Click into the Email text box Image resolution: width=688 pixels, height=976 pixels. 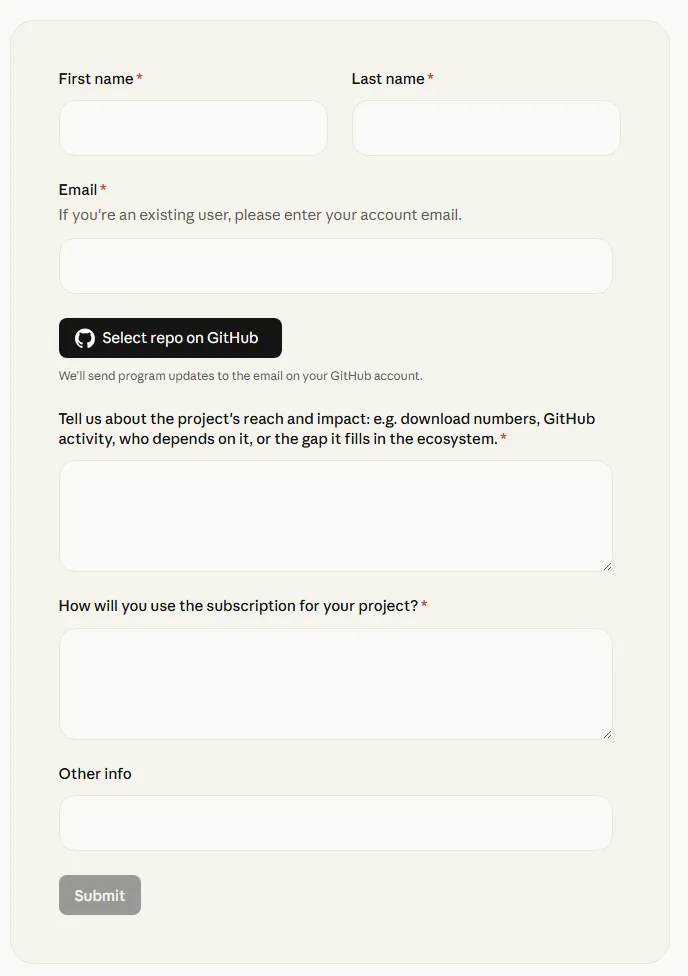click(336, 266)
